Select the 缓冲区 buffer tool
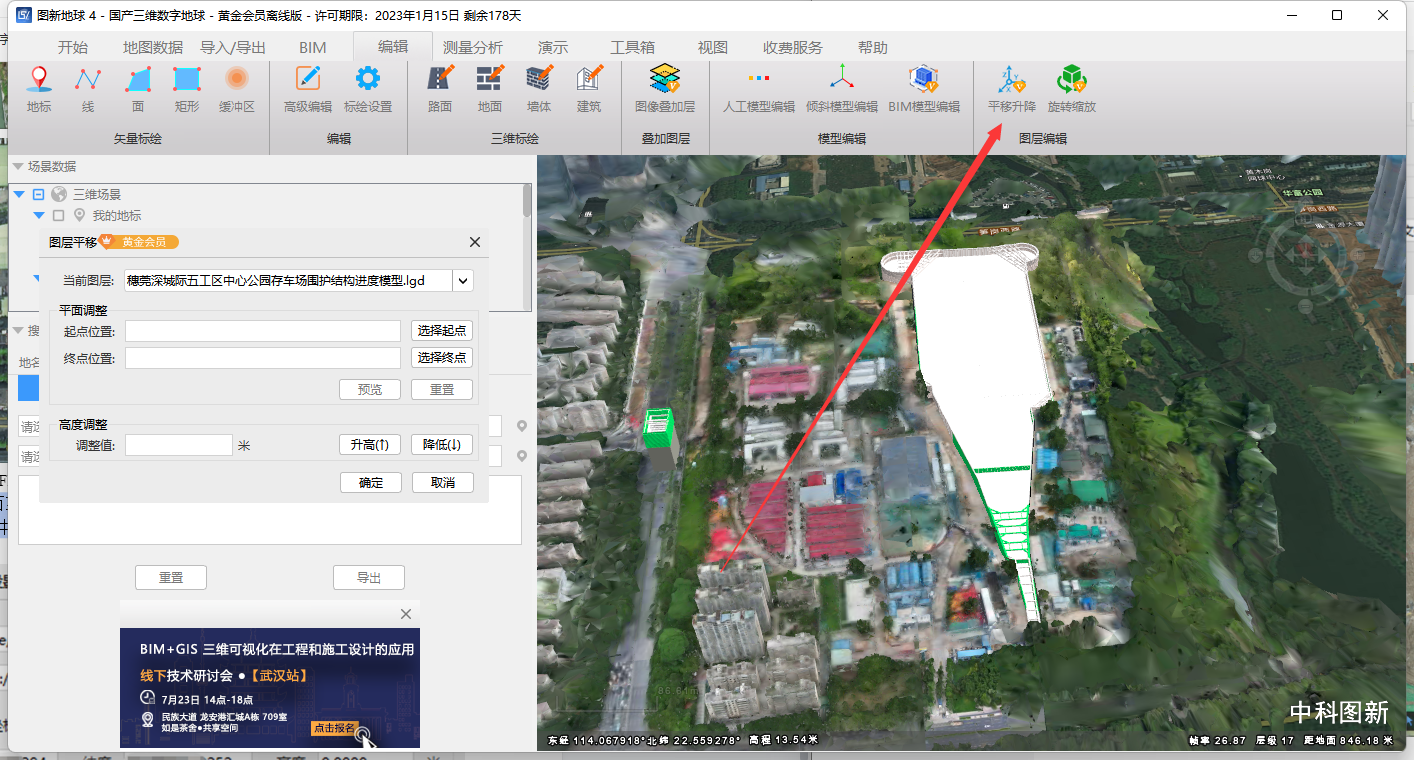 pos(237,89)
